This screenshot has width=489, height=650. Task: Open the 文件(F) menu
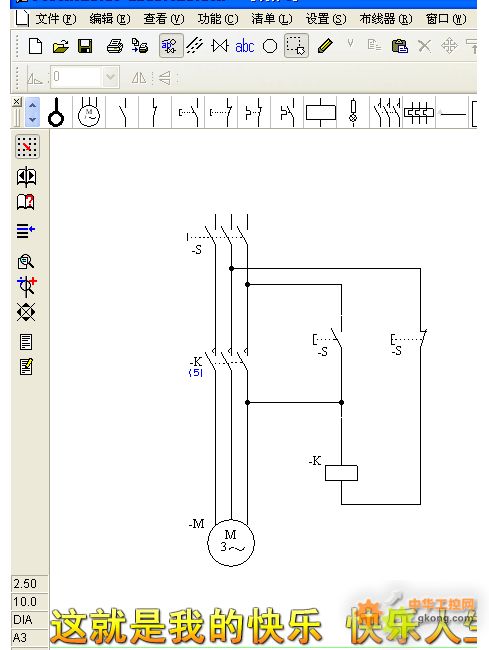56,19
